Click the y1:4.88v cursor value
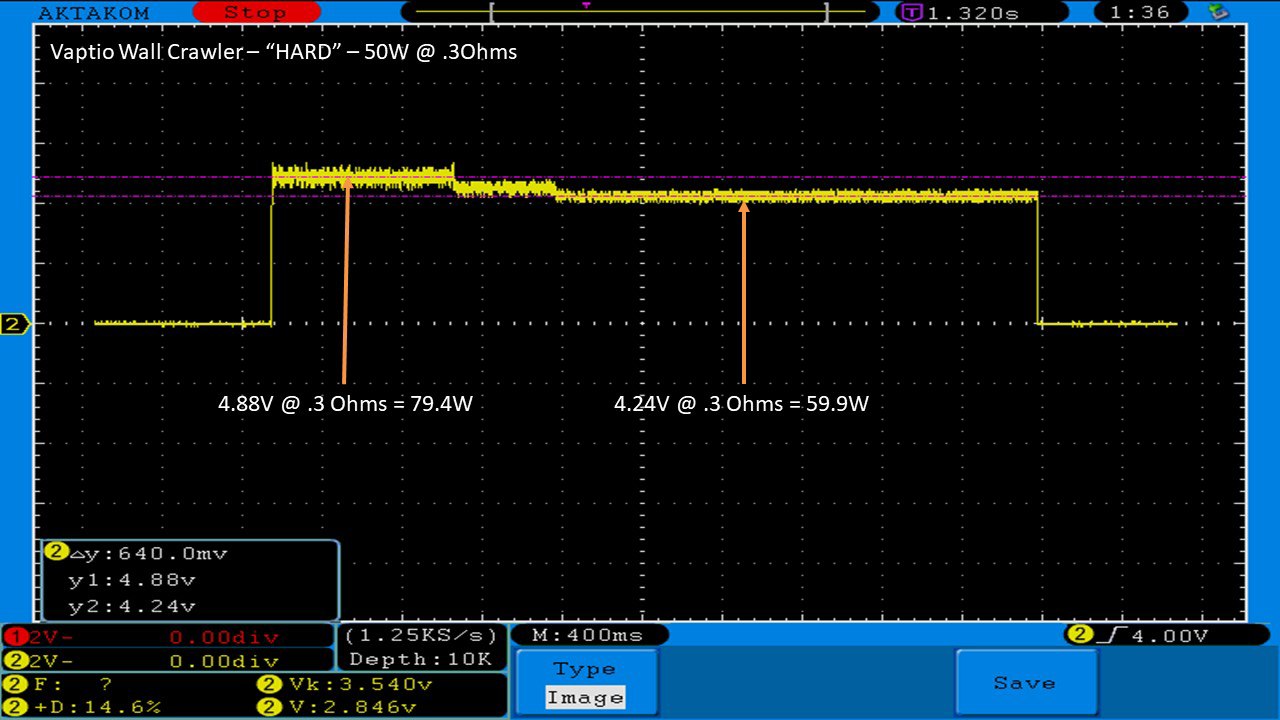Image resolution: width=1280 pixels, height=720 pixels. [131, 580]
